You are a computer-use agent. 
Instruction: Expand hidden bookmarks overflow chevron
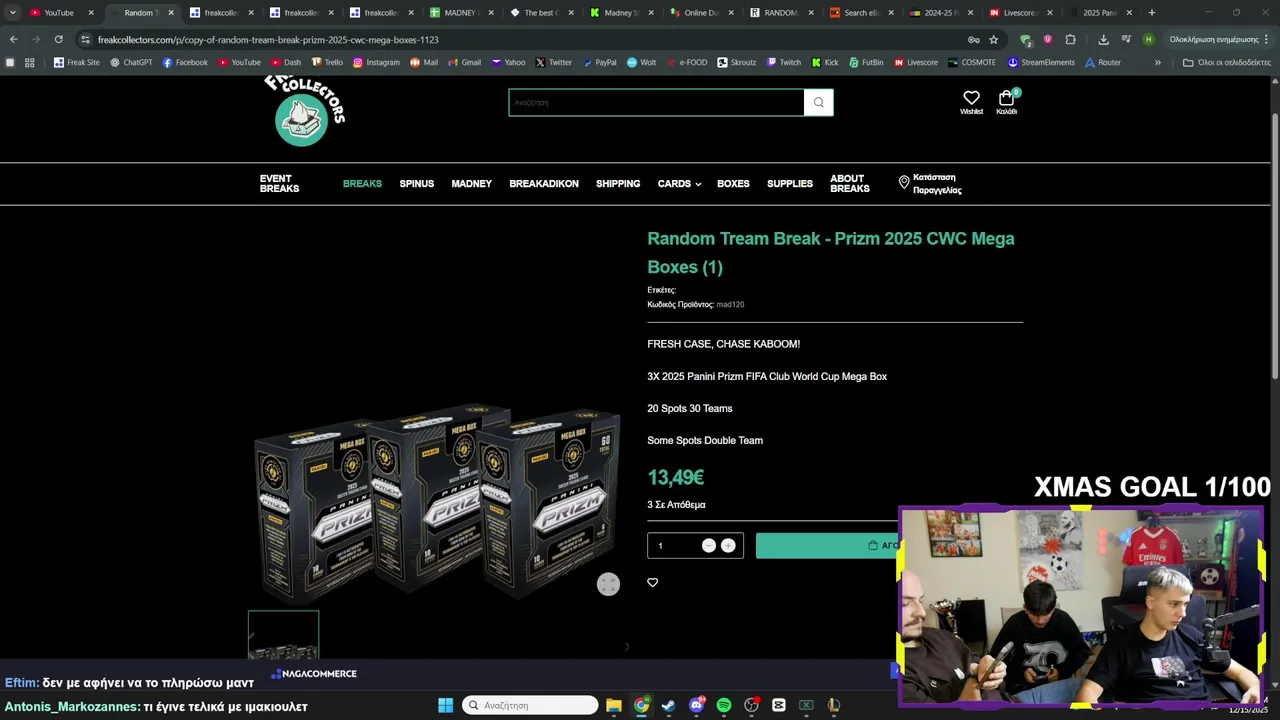coord(1158,62)
